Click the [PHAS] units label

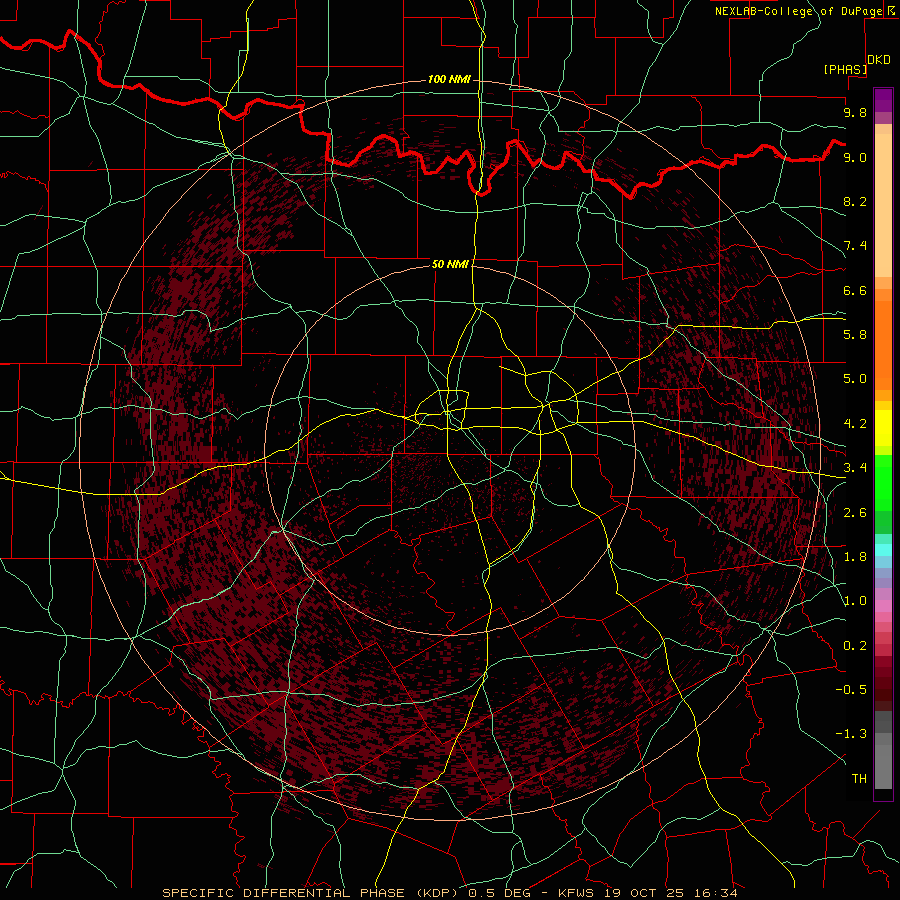pos(845,69)
